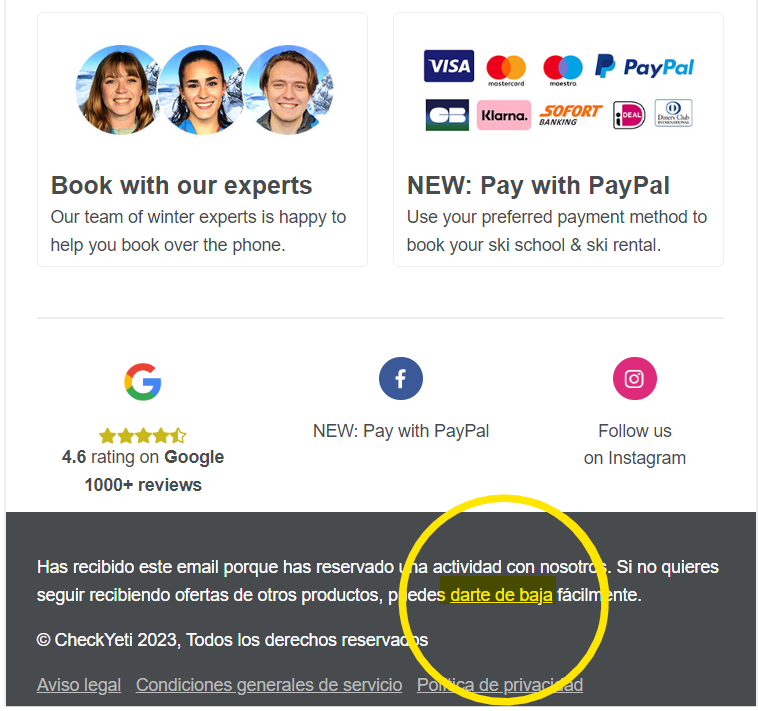Open 'Condiciones generales de servicio' link

269,685
